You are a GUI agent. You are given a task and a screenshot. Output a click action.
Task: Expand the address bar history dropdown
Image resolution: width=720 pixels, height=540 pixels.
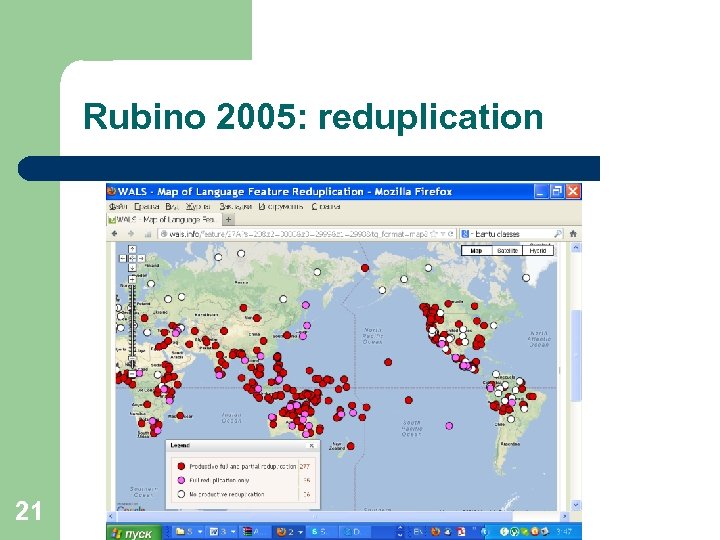point(443,234)
